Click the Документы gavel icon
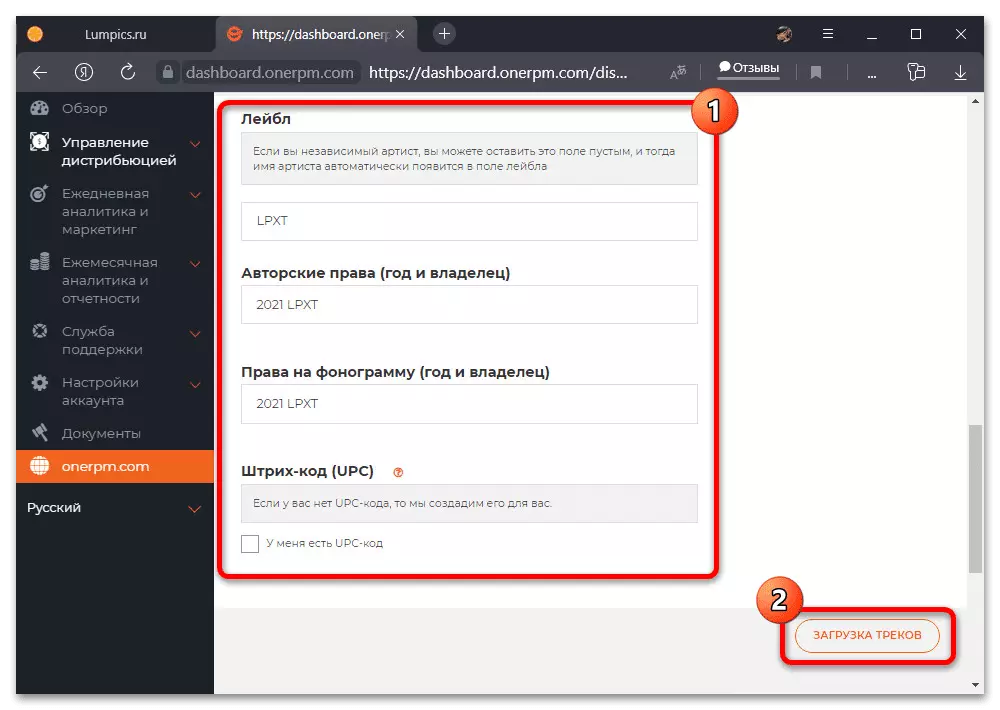This screenshot has width=1000, height=710. 40,433
